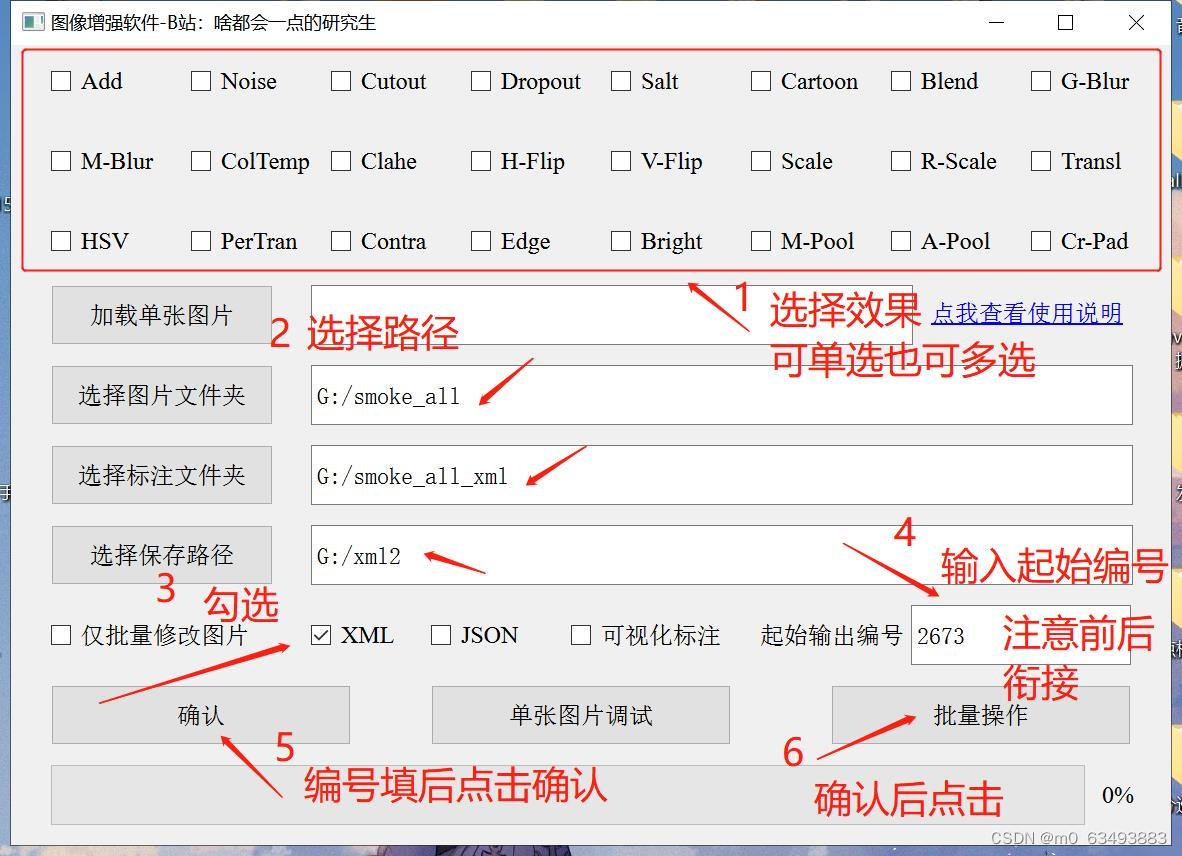The height and width of the screenshot is (856, 1182).
Task: Uncheck the XML output format
Action: [x=322, y=635]
